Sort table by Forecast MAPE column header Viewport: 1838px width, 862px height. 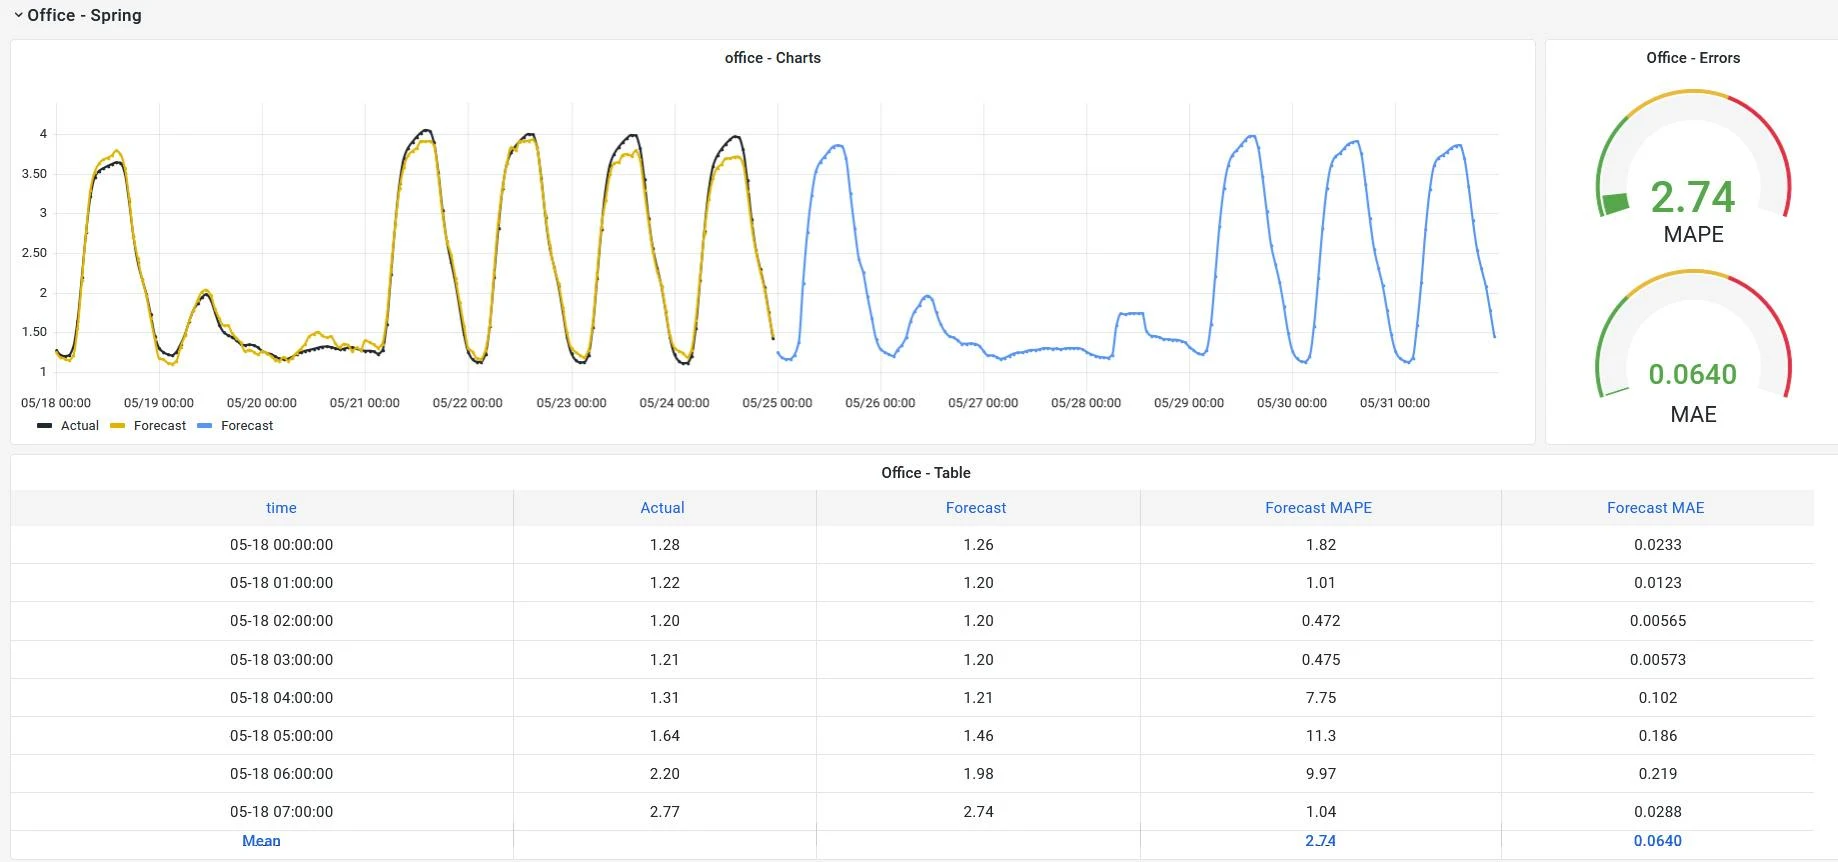pos(1318,508)
